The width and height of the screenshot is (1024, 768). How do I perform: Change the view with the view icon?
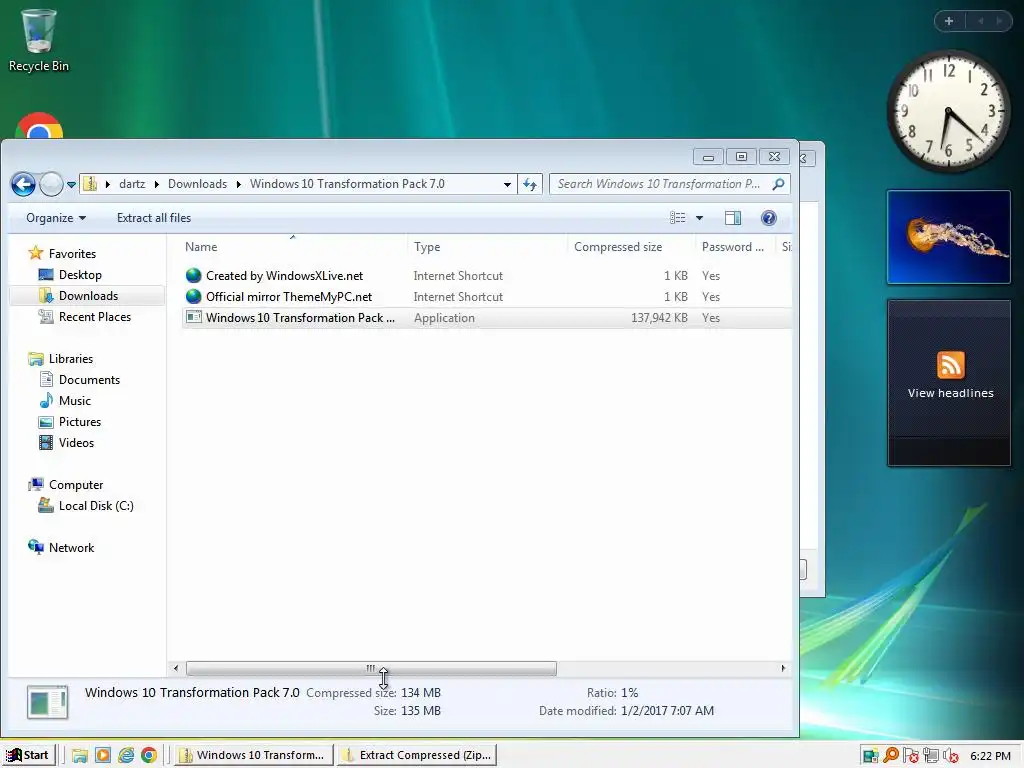click(x=678, y=217)
